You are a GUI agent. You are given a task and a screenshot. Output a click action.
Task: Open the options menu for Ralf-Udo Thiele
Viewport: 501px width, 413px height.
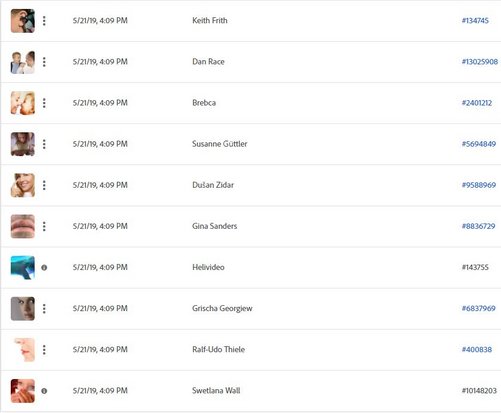(44, 350)
